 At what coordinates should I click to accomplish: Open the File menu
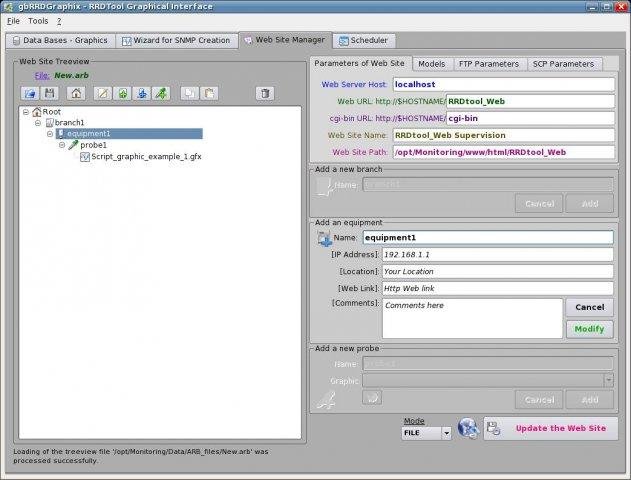coord(13,21)
